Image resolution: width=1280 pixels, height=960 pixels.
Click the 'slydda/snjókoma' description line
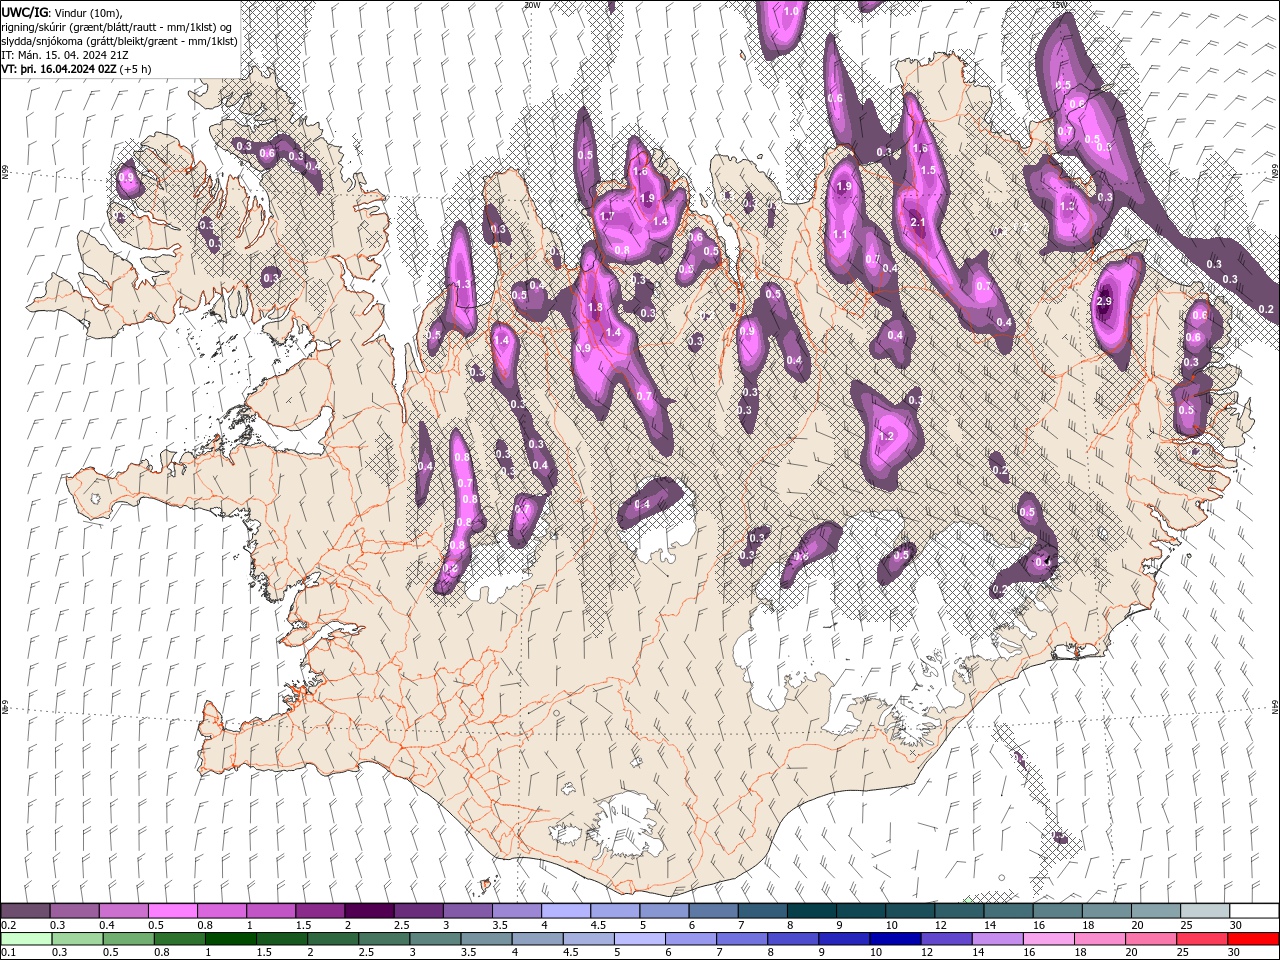119,41
